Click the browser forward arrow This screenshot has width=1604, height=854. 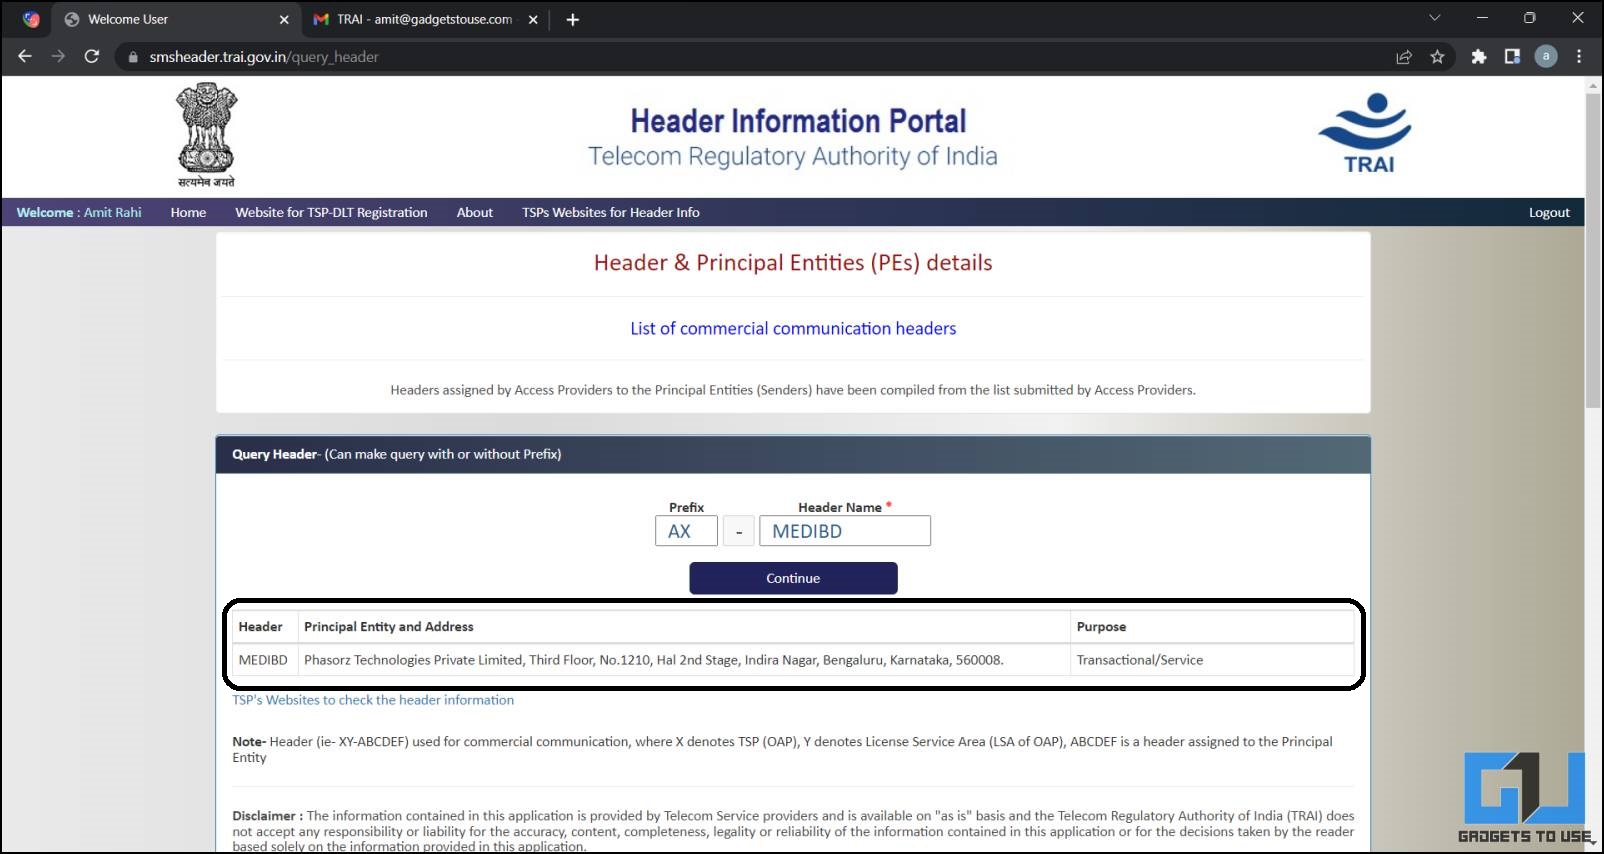click(58, 56)
